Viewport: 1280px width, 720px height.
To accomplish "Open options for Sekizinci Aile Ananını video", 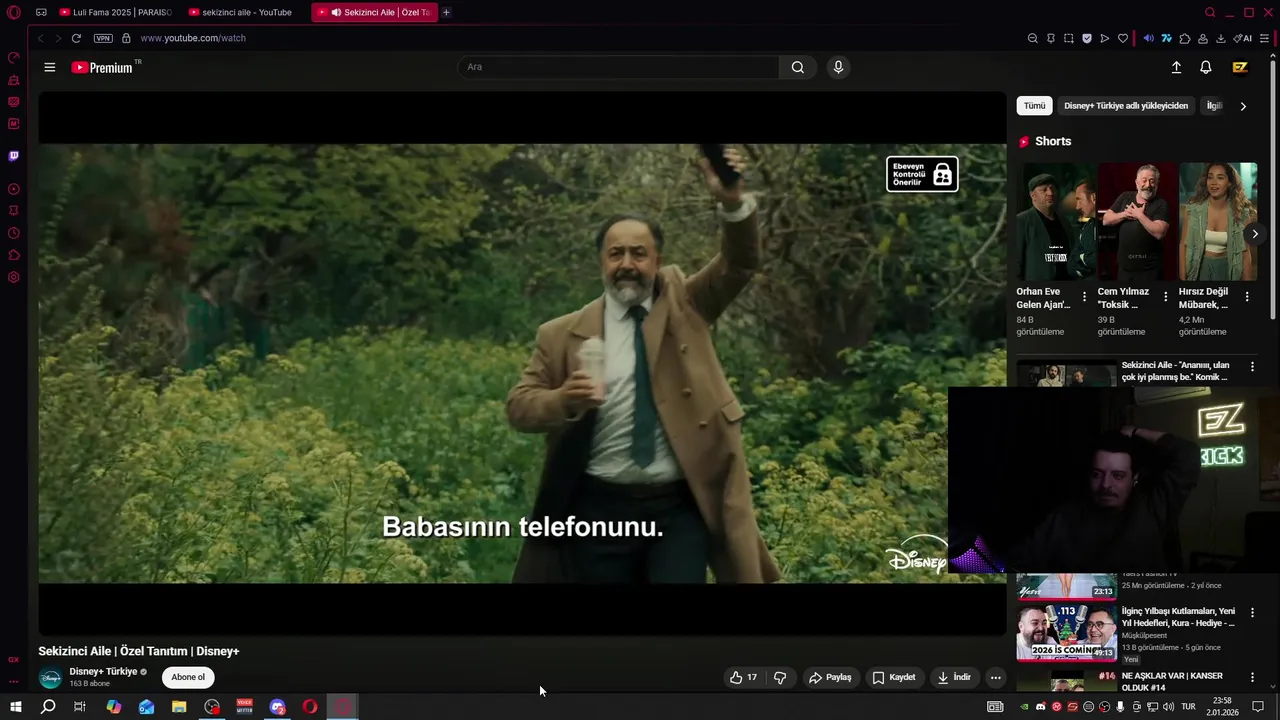I will (x=1252, y=367).
